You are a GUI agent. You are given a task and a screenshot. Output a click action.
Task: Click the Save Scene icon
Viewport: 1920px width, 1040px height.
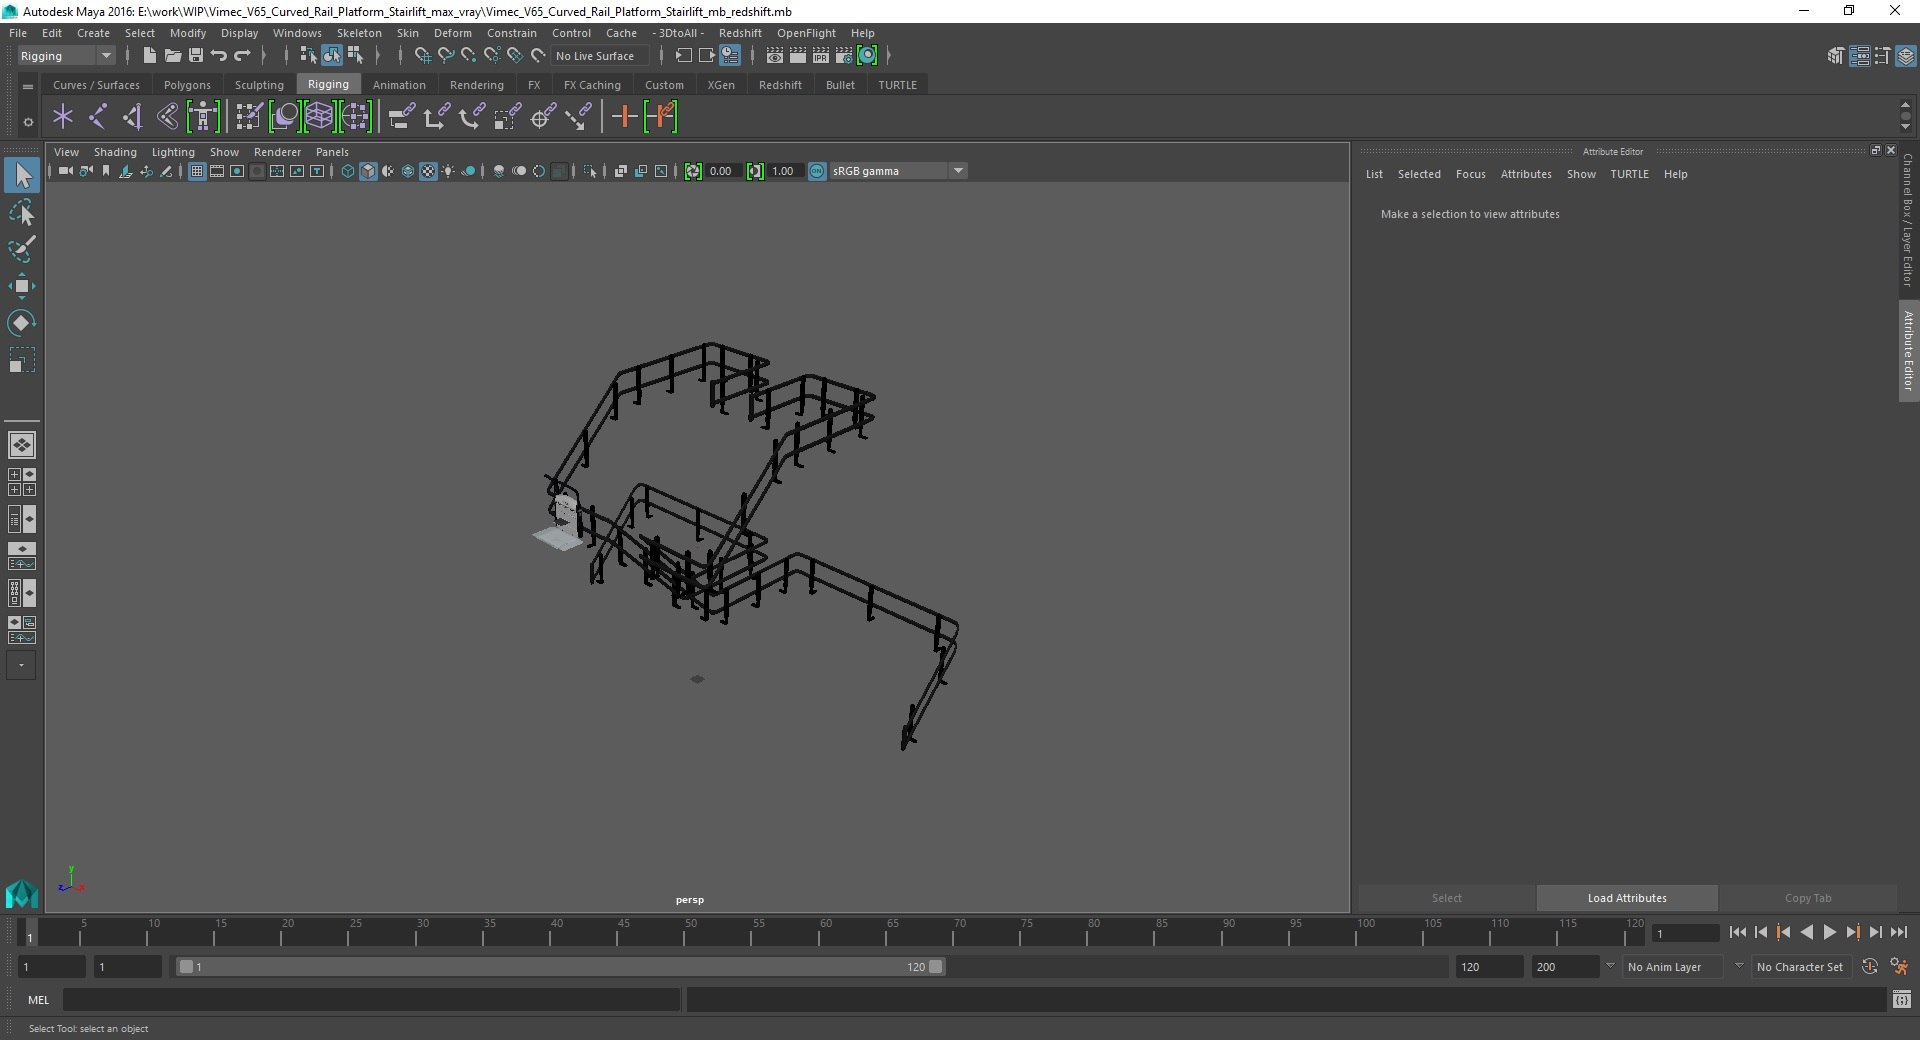click(x=196, y=56)
